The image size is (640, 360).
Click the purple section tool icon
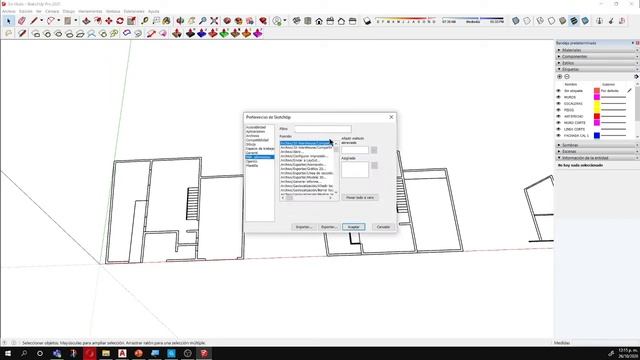(258, 33)
